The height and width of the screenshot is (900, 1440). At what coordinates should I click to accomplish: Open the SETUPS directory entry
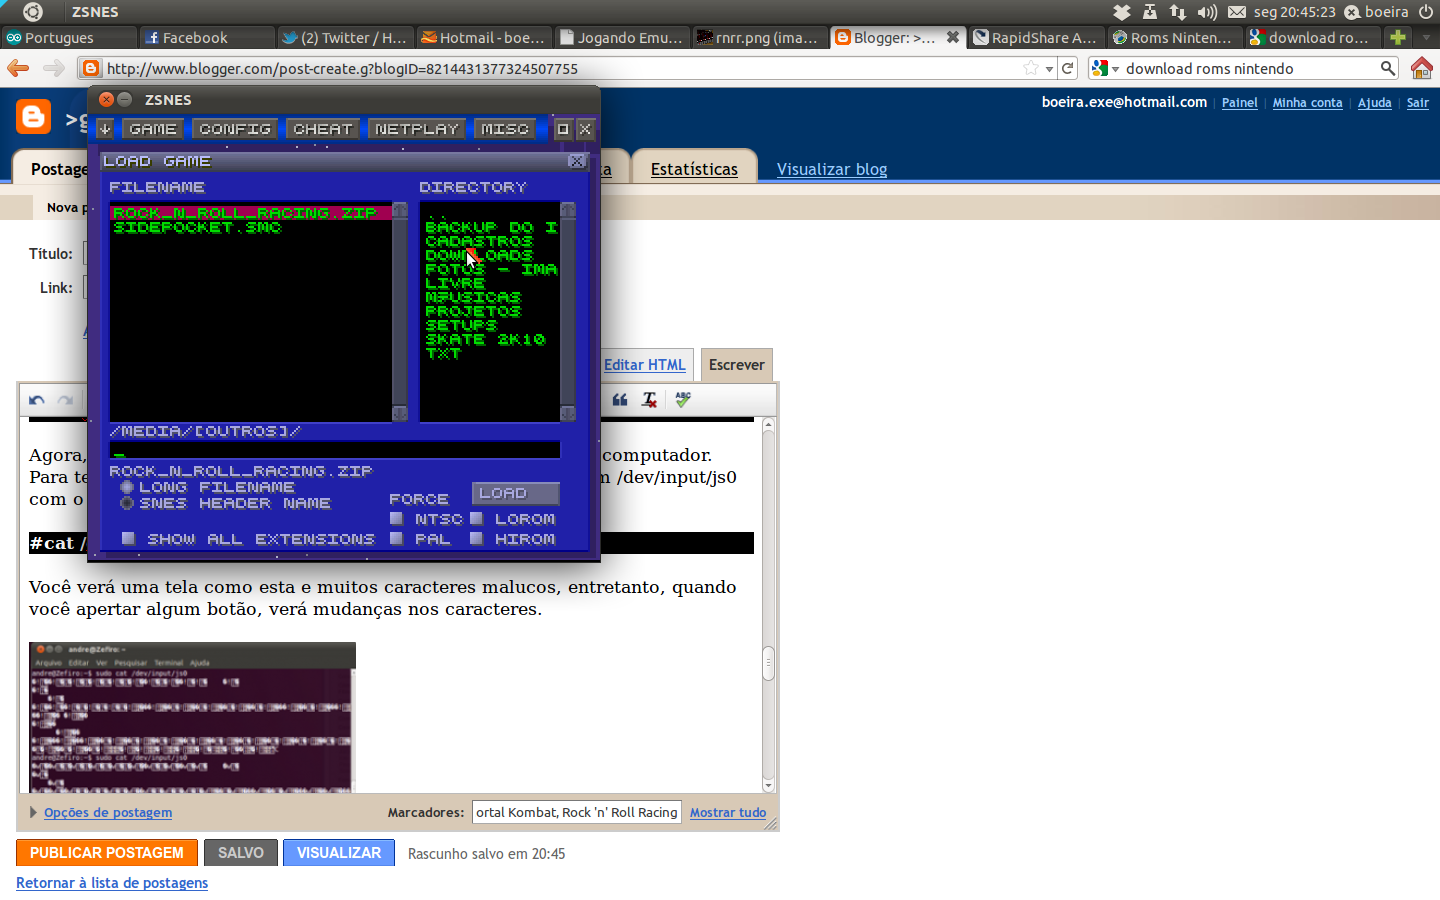pos(461,325)
